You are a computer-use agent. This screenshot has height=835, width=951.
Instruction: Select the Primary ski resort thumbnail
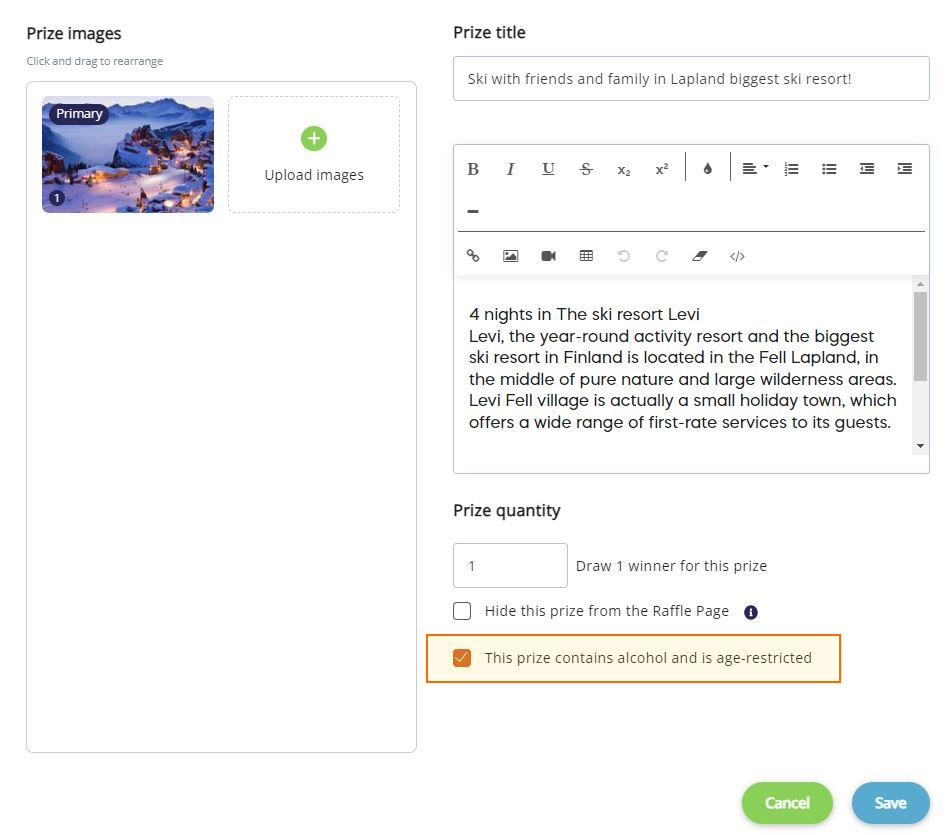[128, 155]
